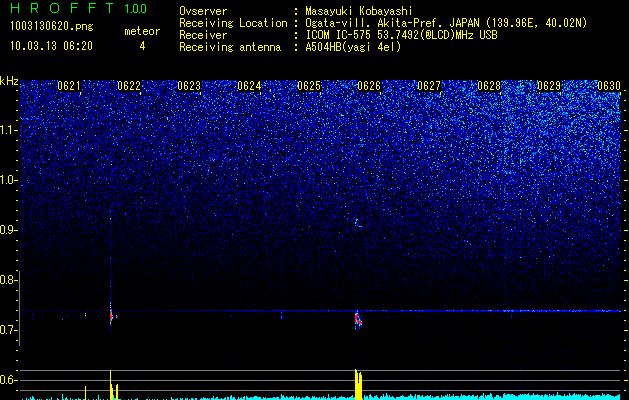Click antenna value A504HB(yagi 4el)
Screen dimensions: 629x400
(x=353, y=47)
